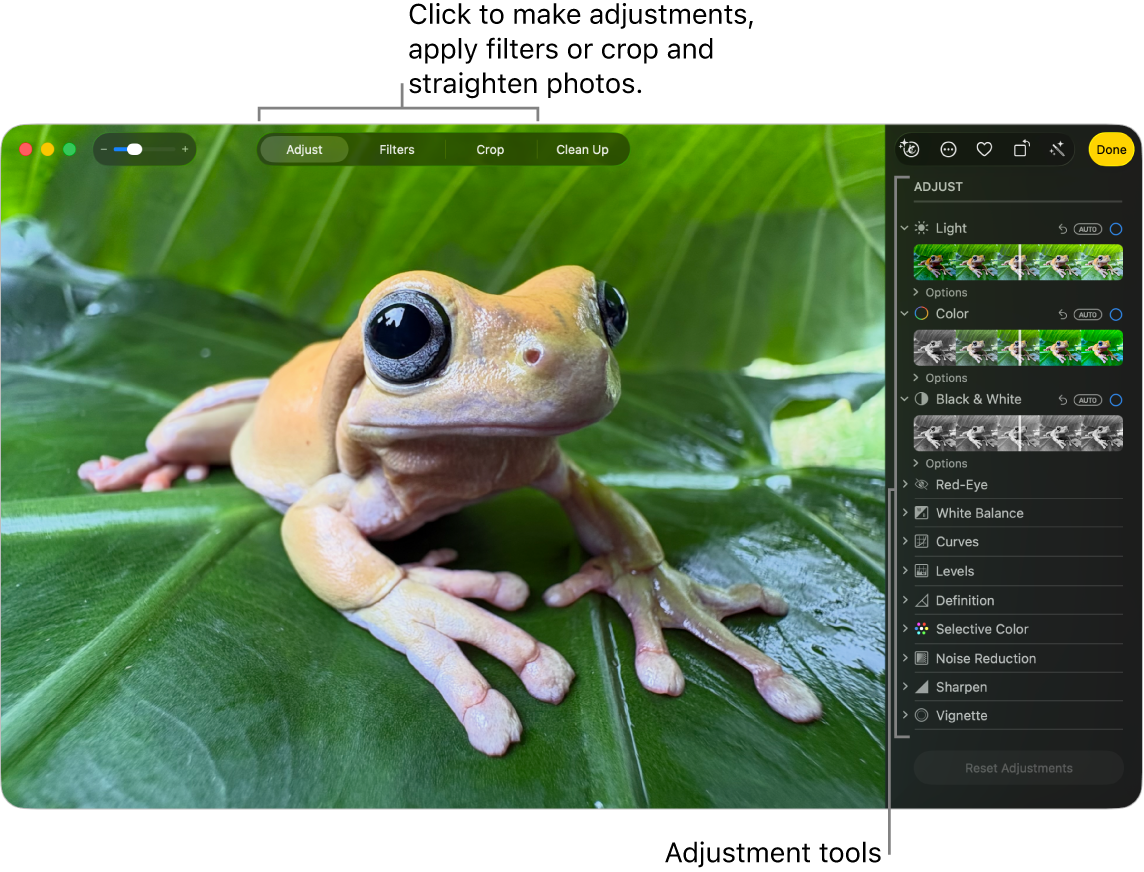1144x872 pixels.
Task: Rotate the photo with the rotate icon
Action: pos(1021,149)
